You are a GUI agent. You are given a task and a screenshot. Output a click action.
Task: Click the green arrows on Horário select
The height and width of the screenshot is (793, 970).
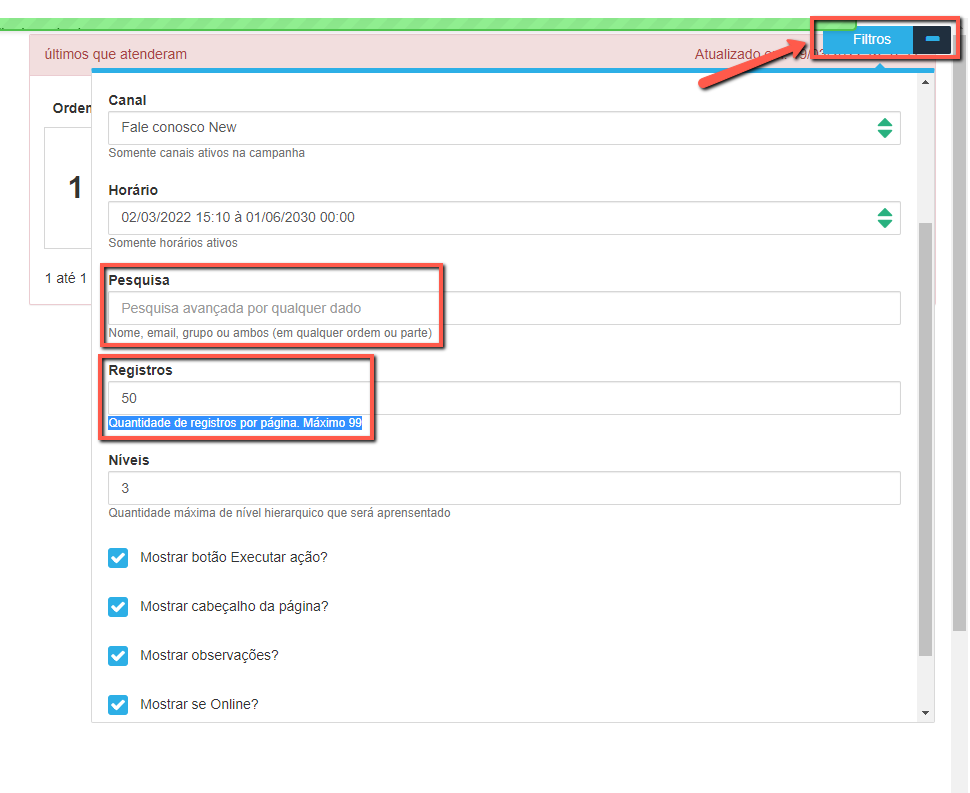(884, 218)
